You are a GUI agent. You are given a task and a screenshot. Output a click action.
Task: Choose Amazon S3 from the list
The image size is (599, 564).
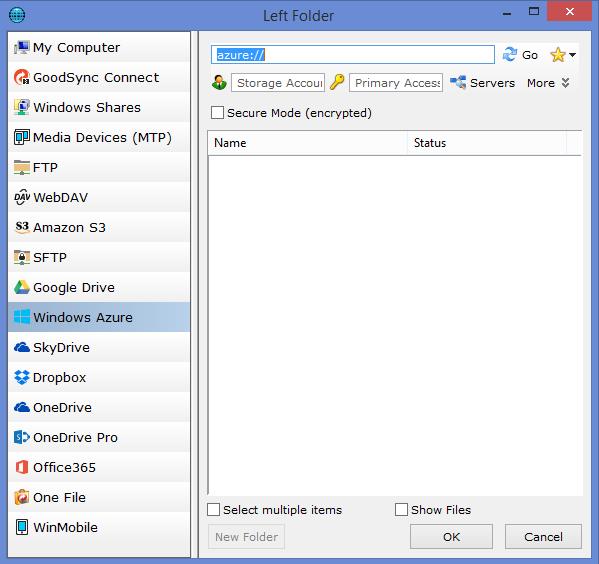click(x=99, y=227)
